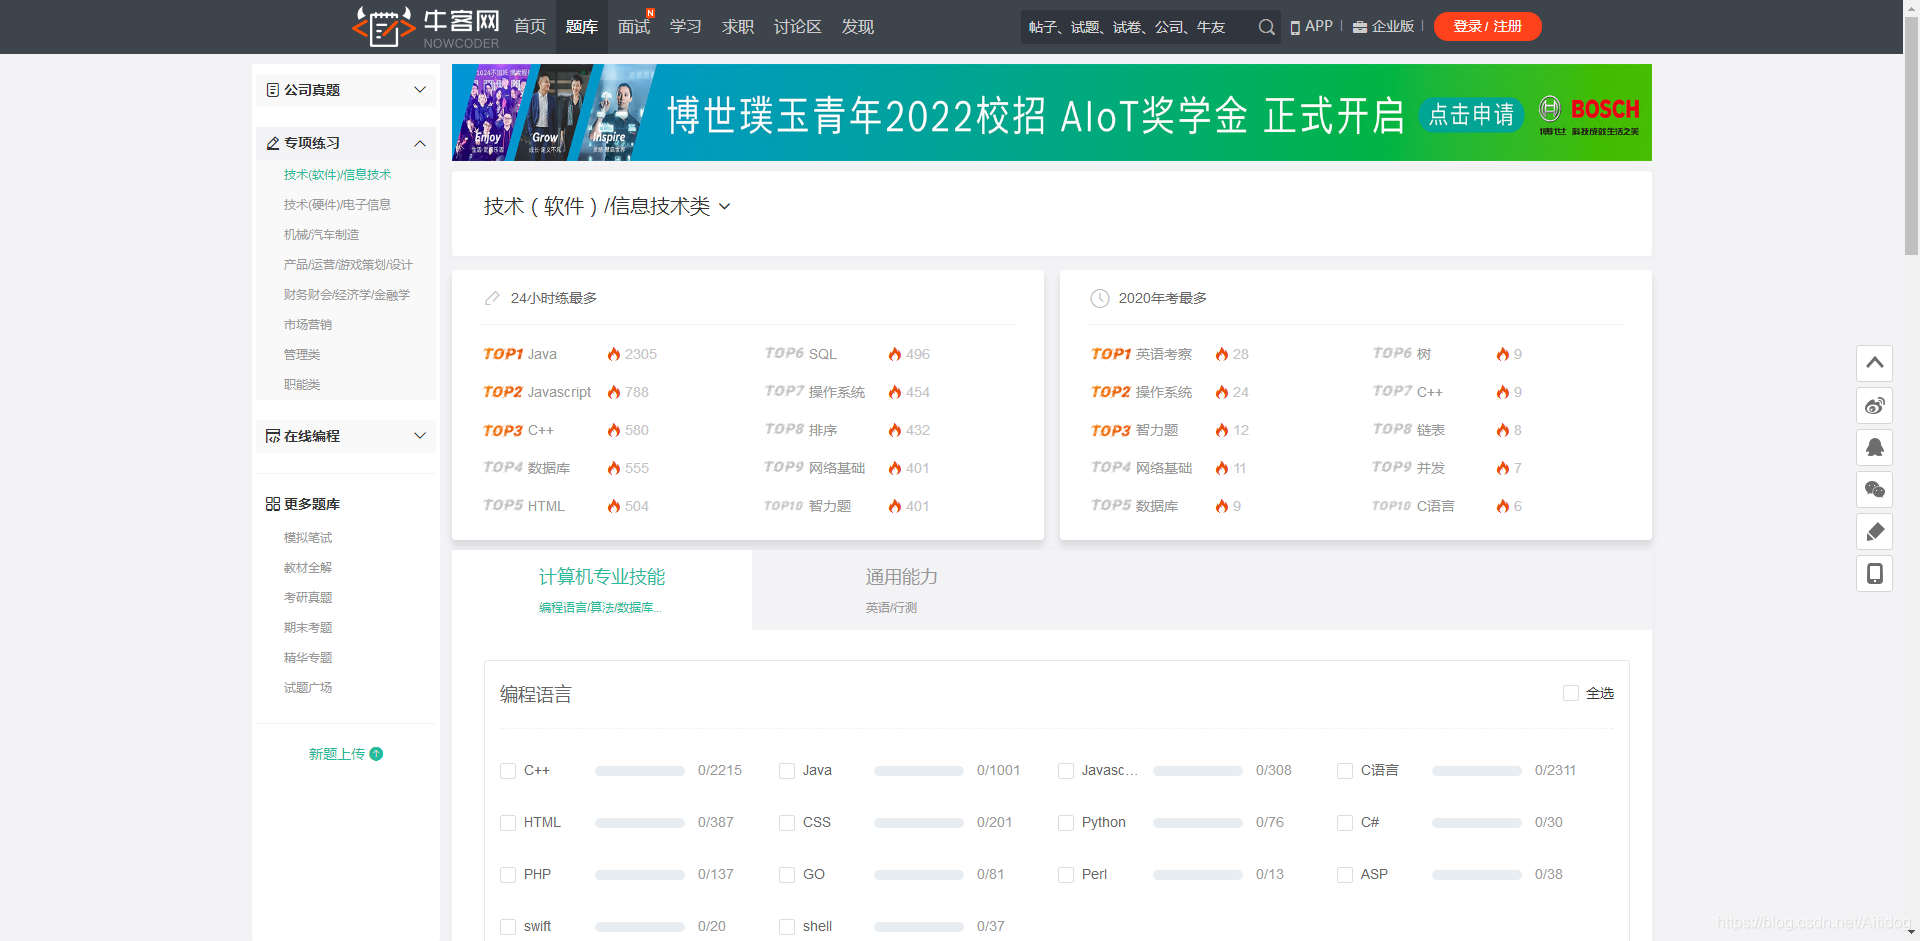Click the search input field
Image resolution: width=1920 pixels, height=941 pixels.
coord(1137,27)
